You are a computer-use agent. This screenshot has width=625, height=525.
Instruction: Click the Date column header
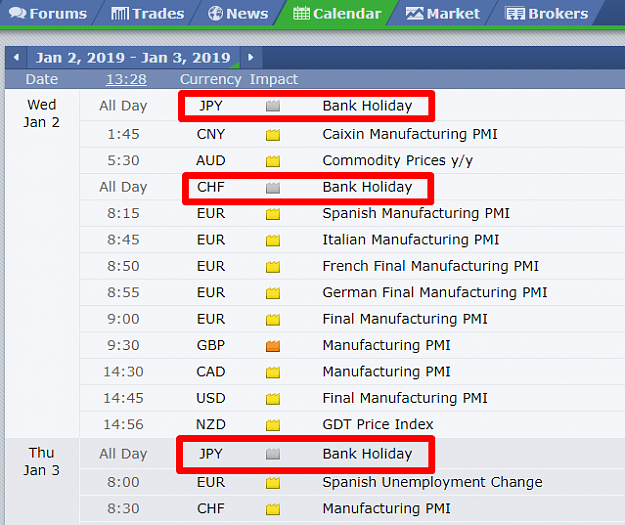click(x=42, y=79)
